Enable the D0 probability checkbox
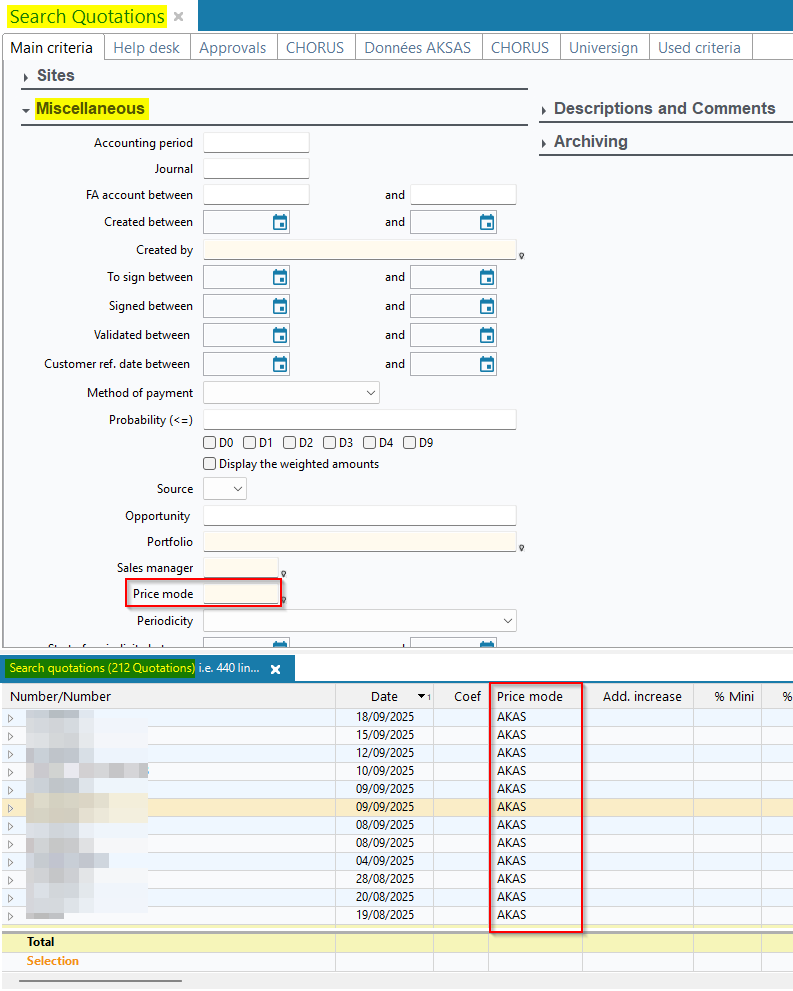 210,442
